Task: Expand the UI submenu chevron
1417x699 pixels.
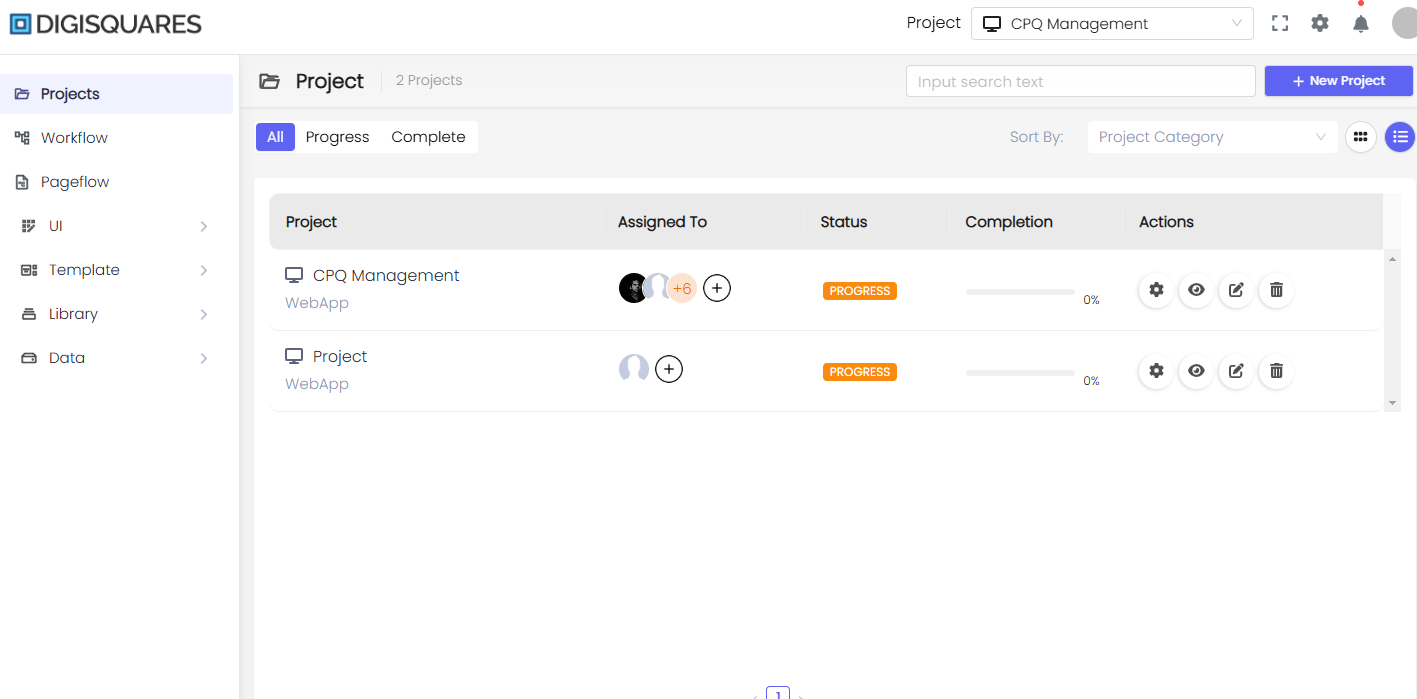Action: tap(204, 226)
